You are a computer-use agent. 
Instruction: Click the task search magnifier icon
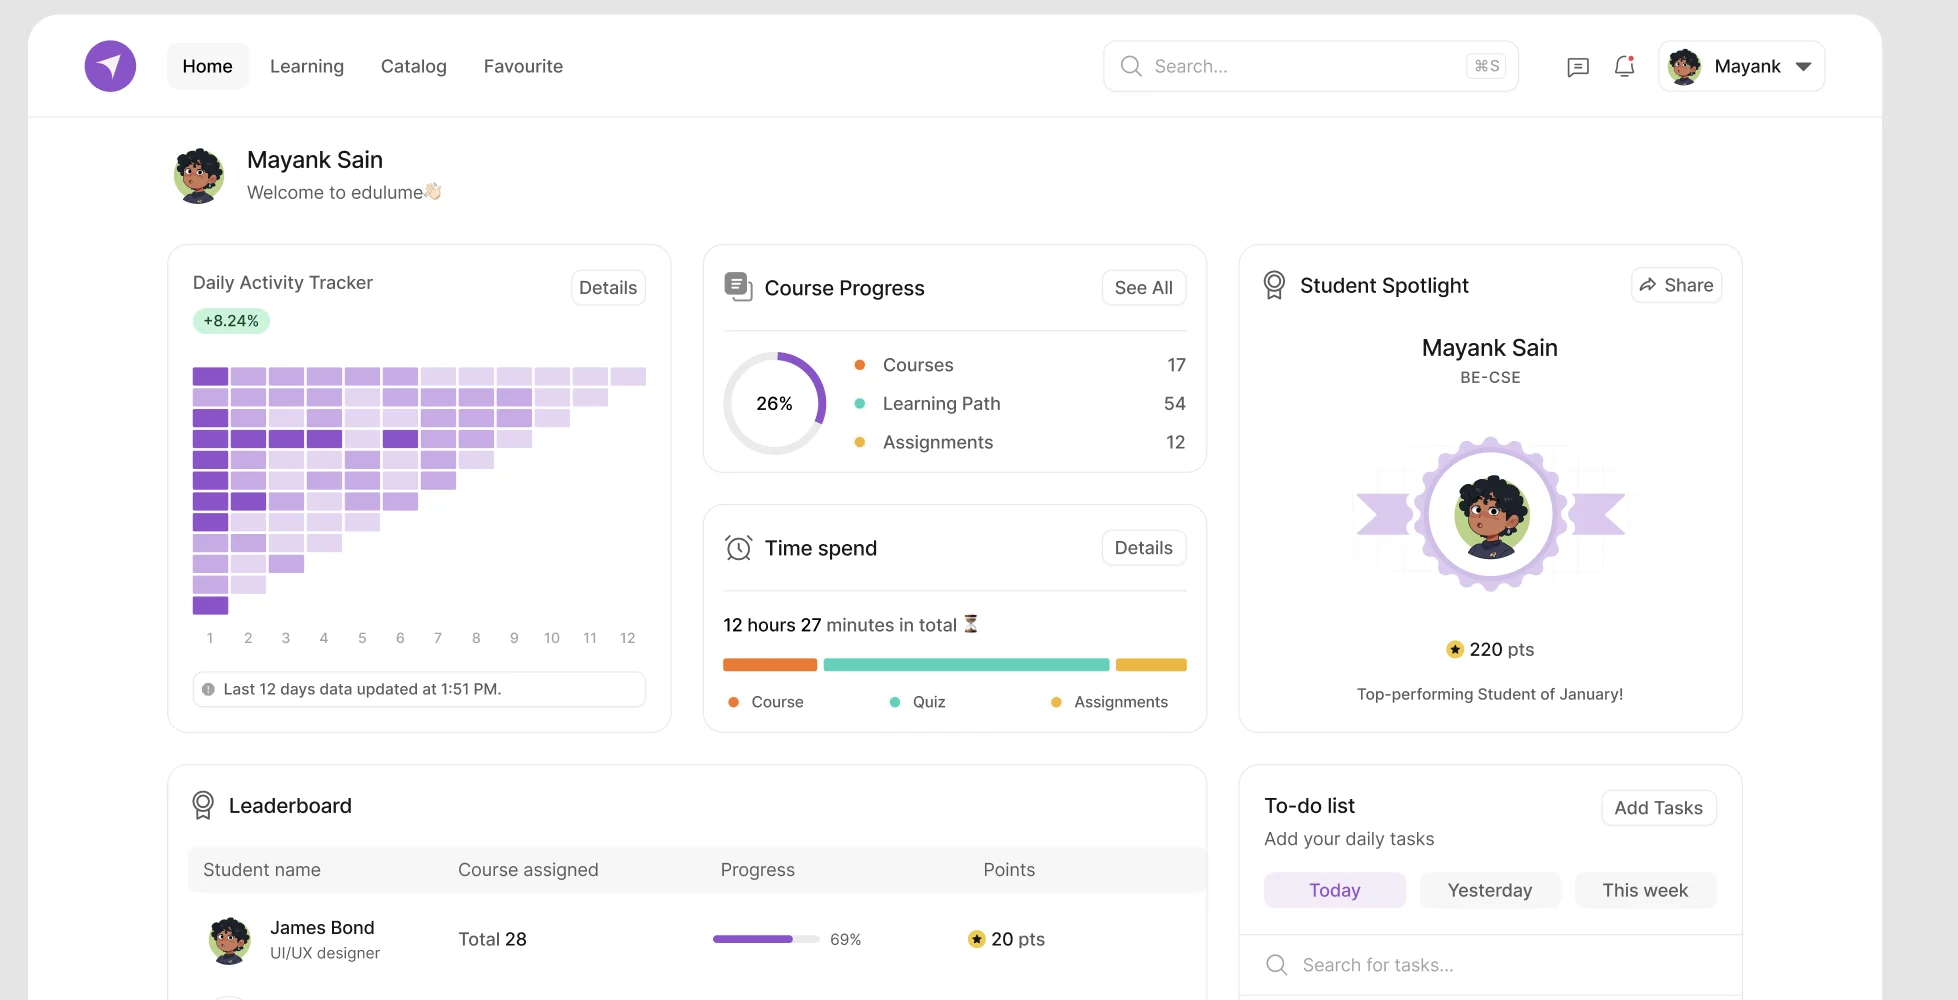[1277, 965]
